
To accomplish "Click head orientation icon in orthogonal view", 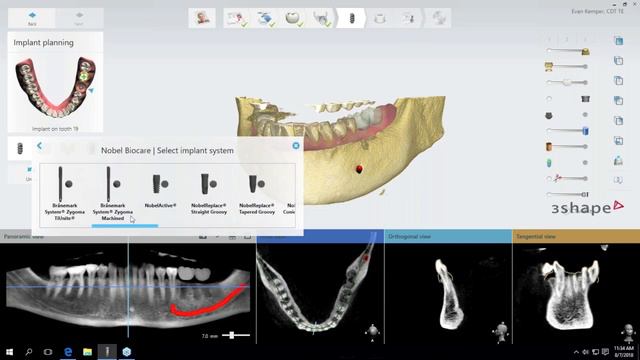I will click(x=501, y=331).
